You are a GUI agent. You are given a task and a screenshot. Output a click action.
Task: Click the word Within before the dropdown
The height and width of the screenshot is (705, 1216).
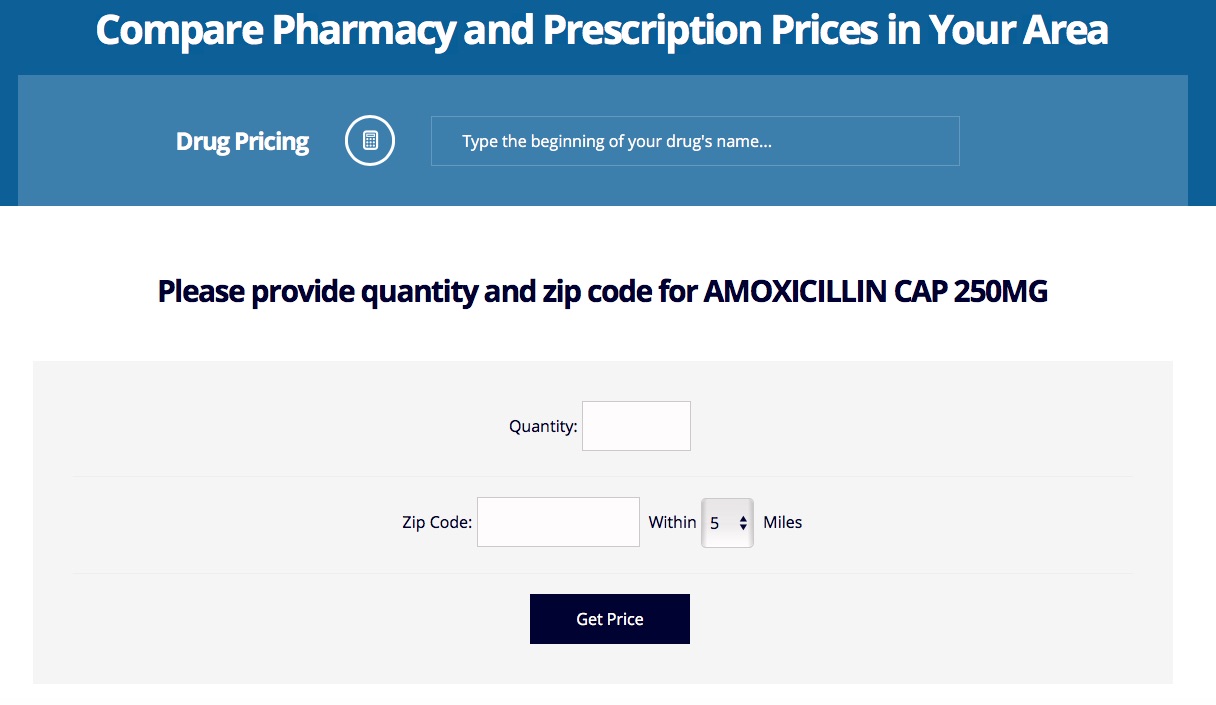(672, 522)
